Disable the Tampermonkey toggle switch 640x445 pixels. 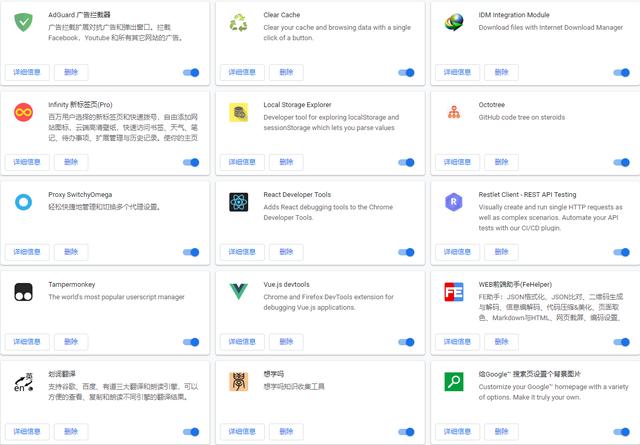191,342
